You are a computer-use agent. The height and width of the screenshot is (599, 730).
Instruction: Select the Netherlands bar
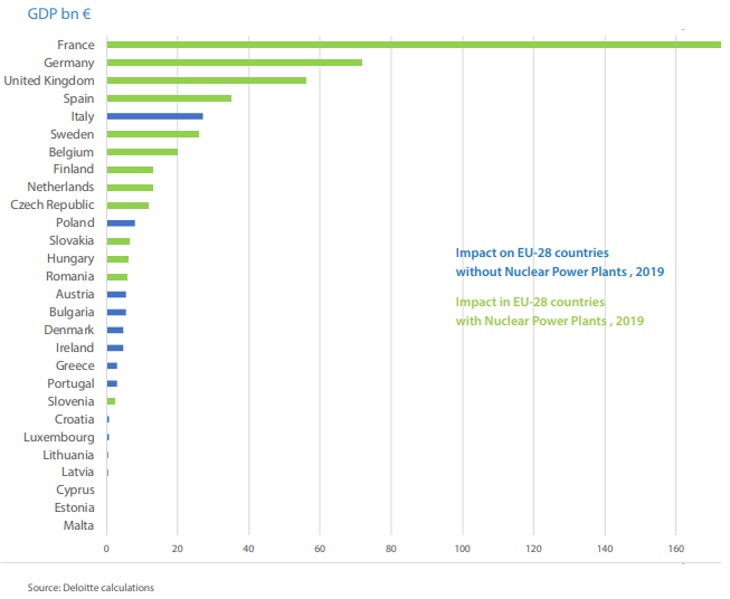point(130,188)
